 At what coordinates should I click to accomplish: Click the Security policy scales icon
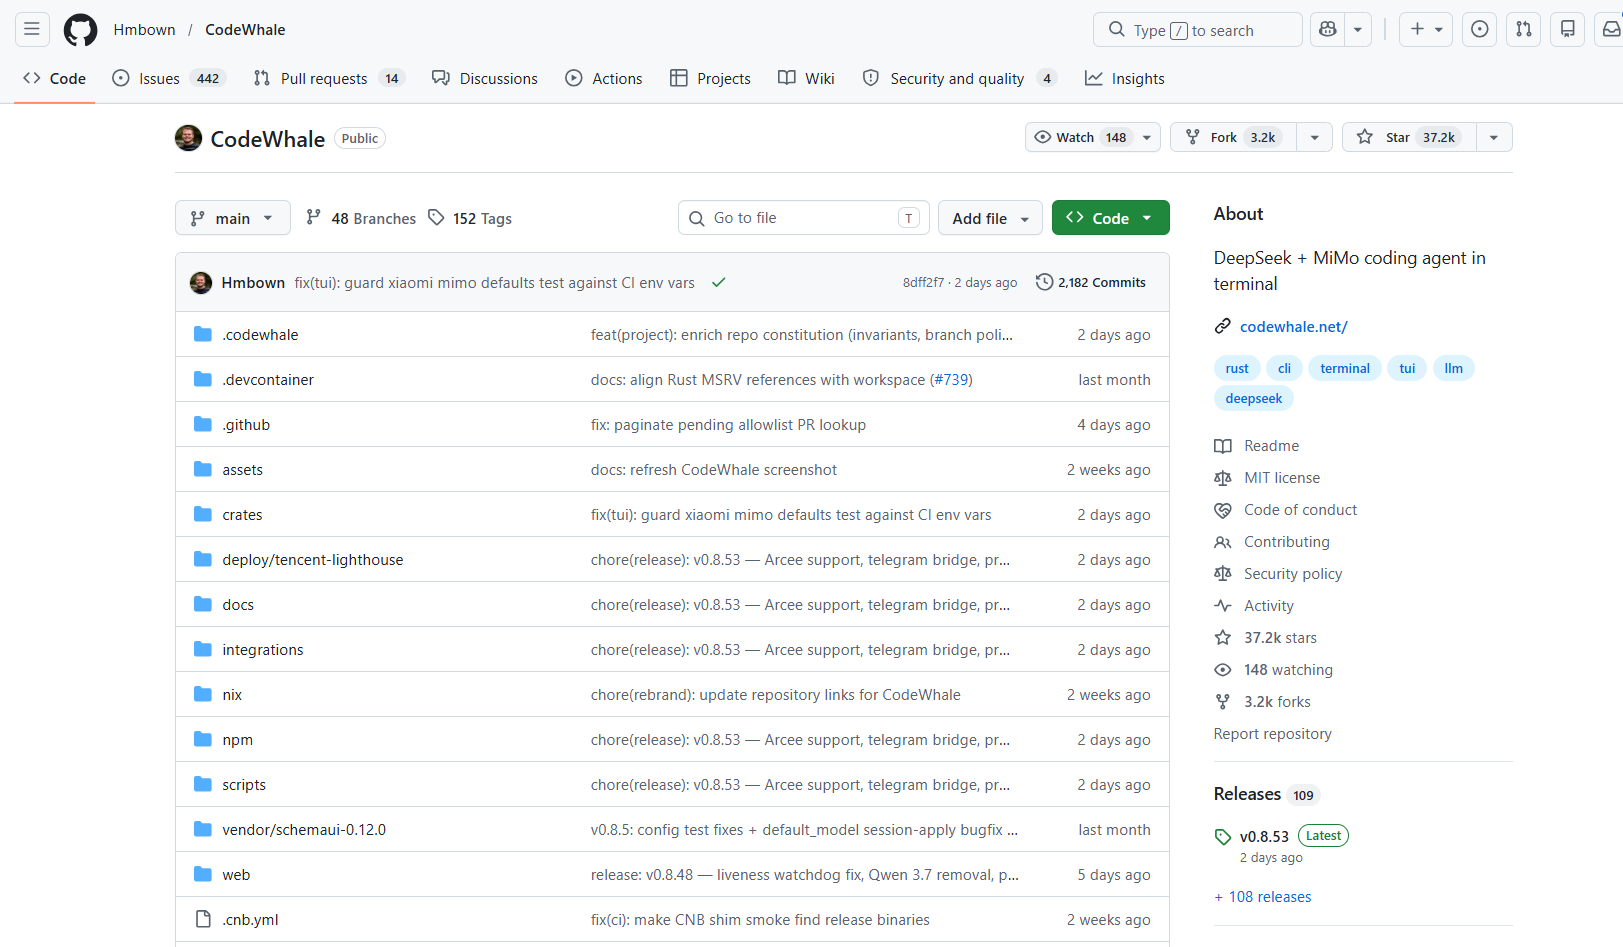(1223, 574)
